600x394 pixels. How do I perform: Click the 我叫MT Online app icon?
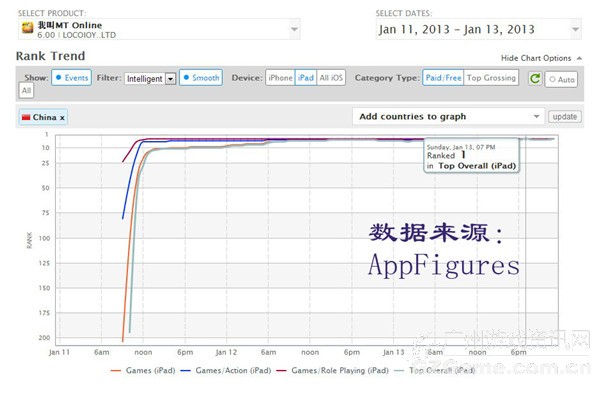point(27,28)
